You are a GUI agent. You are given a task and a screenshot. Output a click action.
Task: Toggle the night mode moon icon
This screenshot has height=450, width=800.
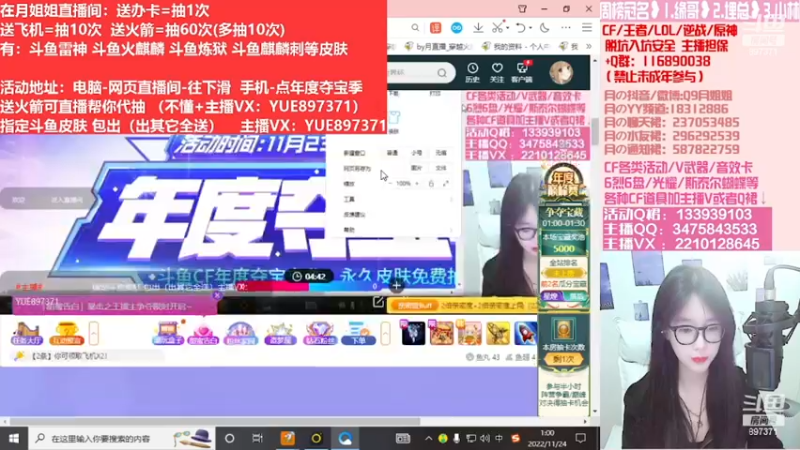(545, 28)
